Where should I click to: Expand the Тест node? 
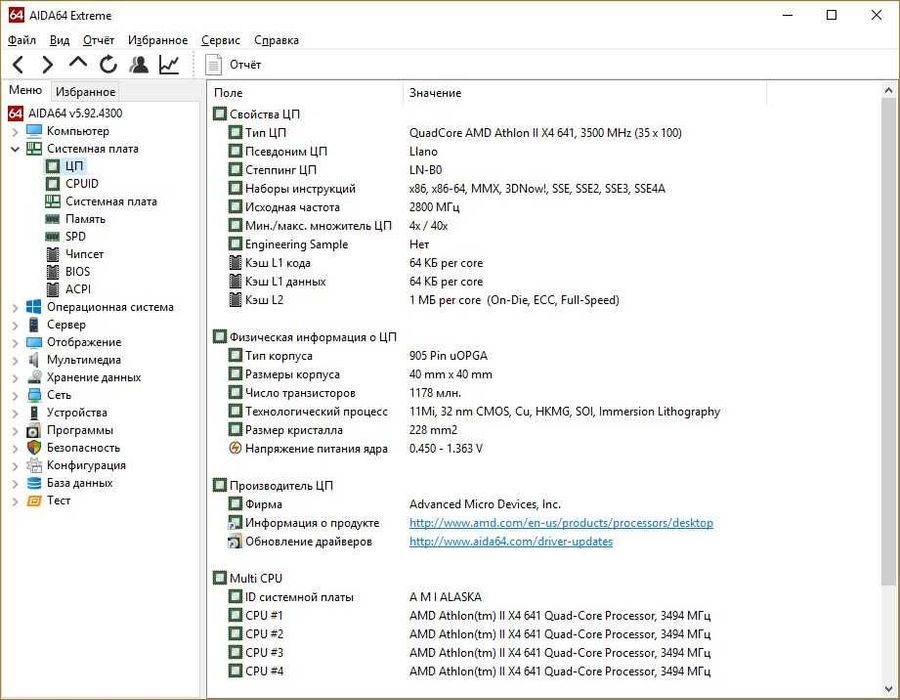coord(15,501)
